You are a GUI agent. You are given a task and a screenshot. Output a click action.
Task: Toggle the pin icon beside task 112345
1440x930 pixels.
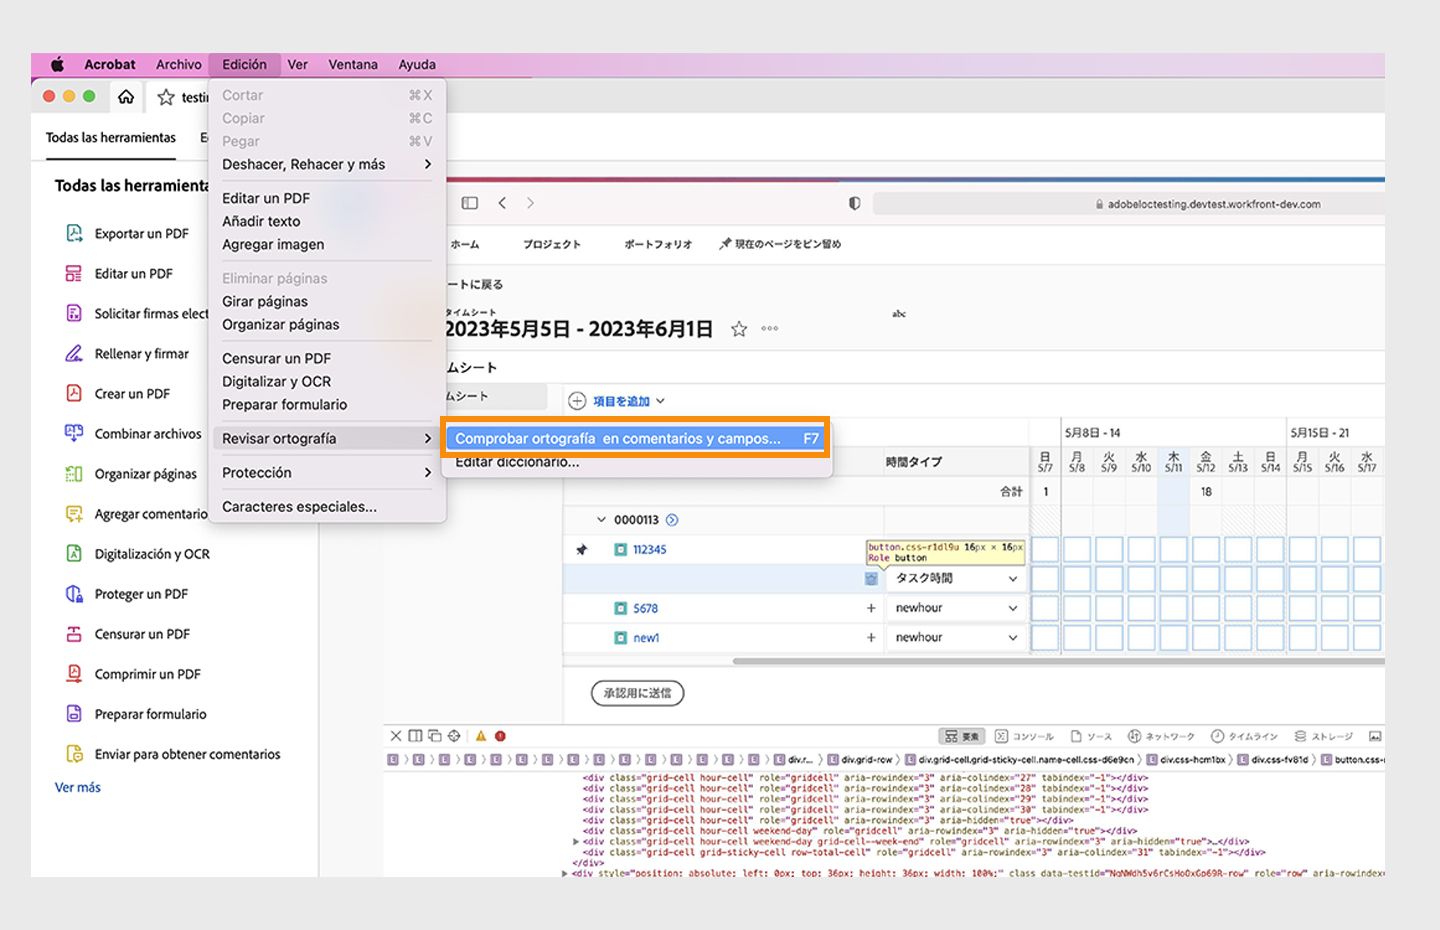pos(582,549)
